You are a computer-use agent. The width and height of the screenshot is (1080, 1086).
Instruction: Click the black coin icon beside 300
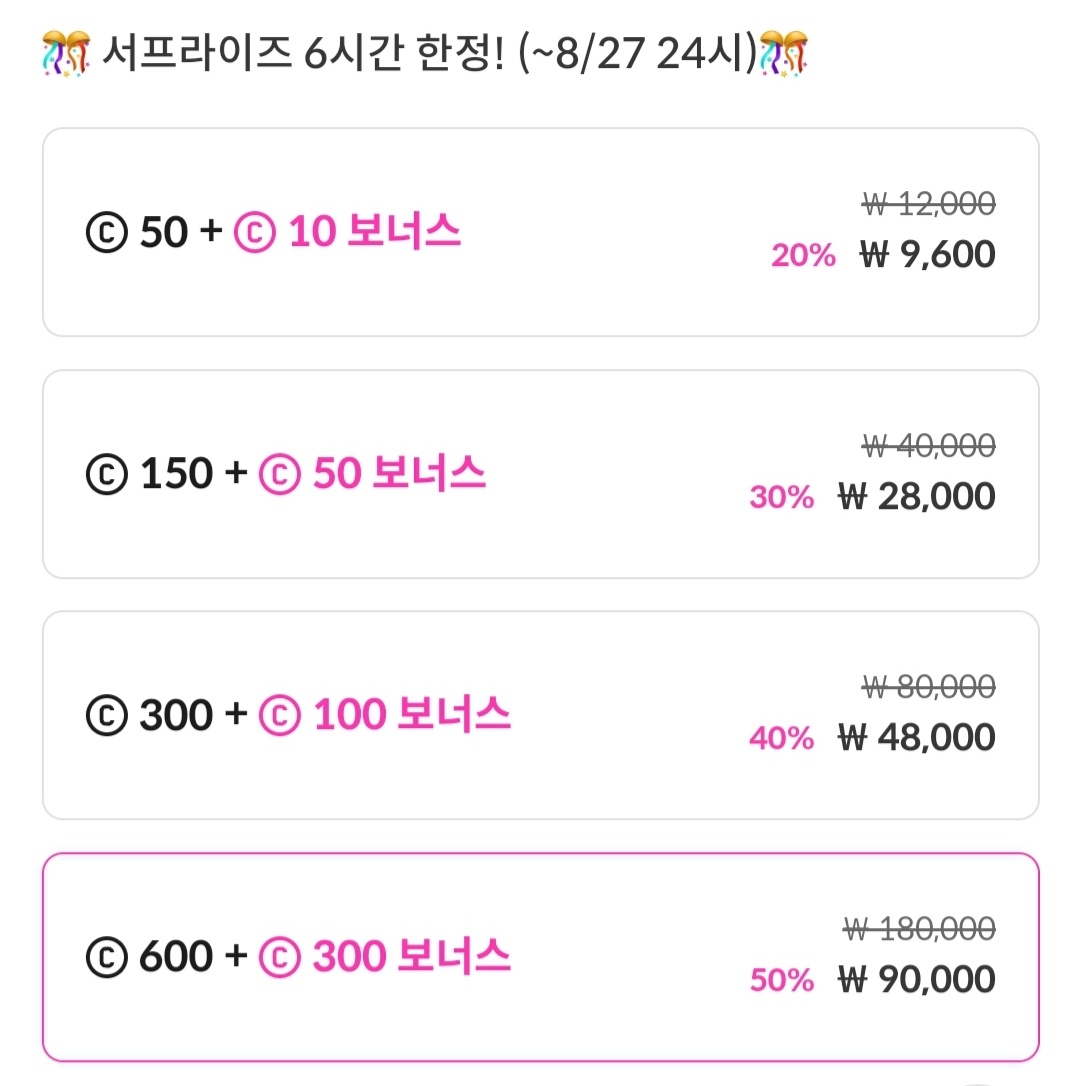(107, 715)
